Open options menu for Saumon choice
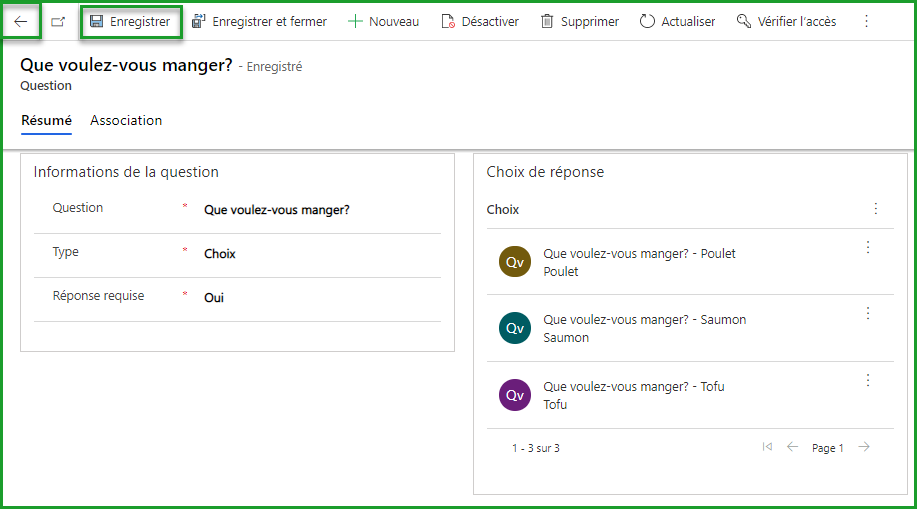Image resolution: width=917 pixels, height=509 pixels. coord(867,313)
